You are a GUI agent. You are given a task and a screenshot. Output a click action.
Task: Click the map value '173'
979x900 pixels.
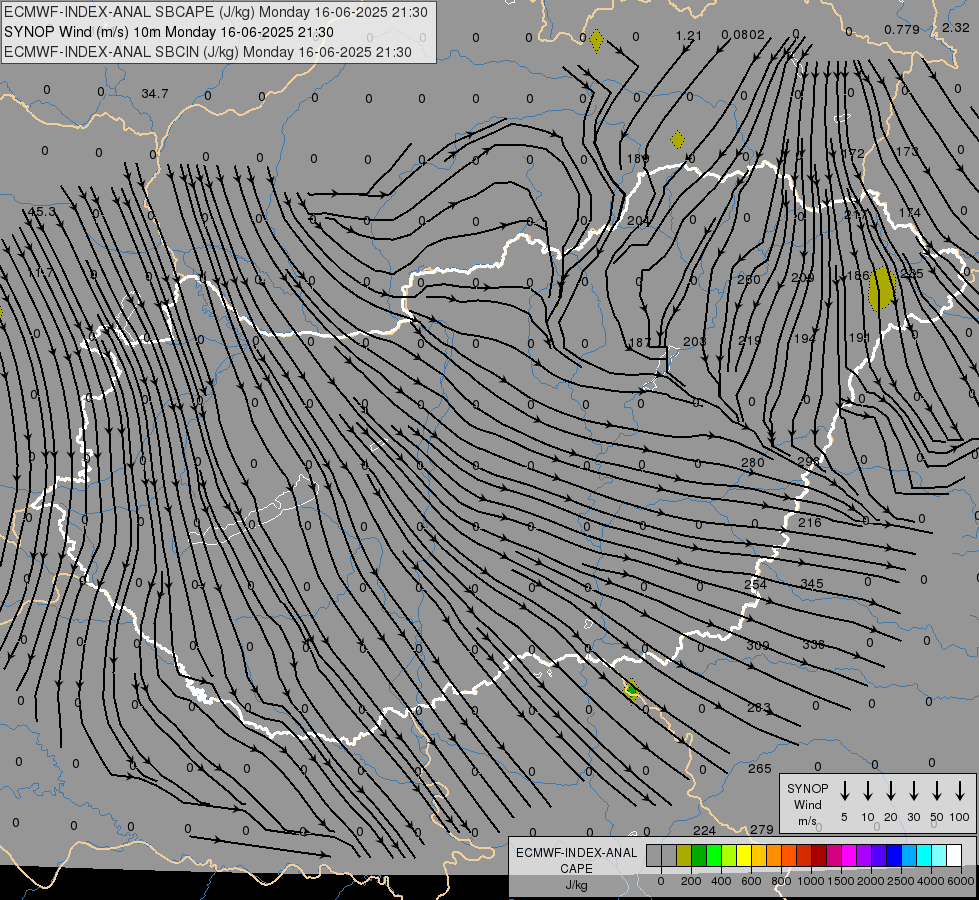point(907,151)
